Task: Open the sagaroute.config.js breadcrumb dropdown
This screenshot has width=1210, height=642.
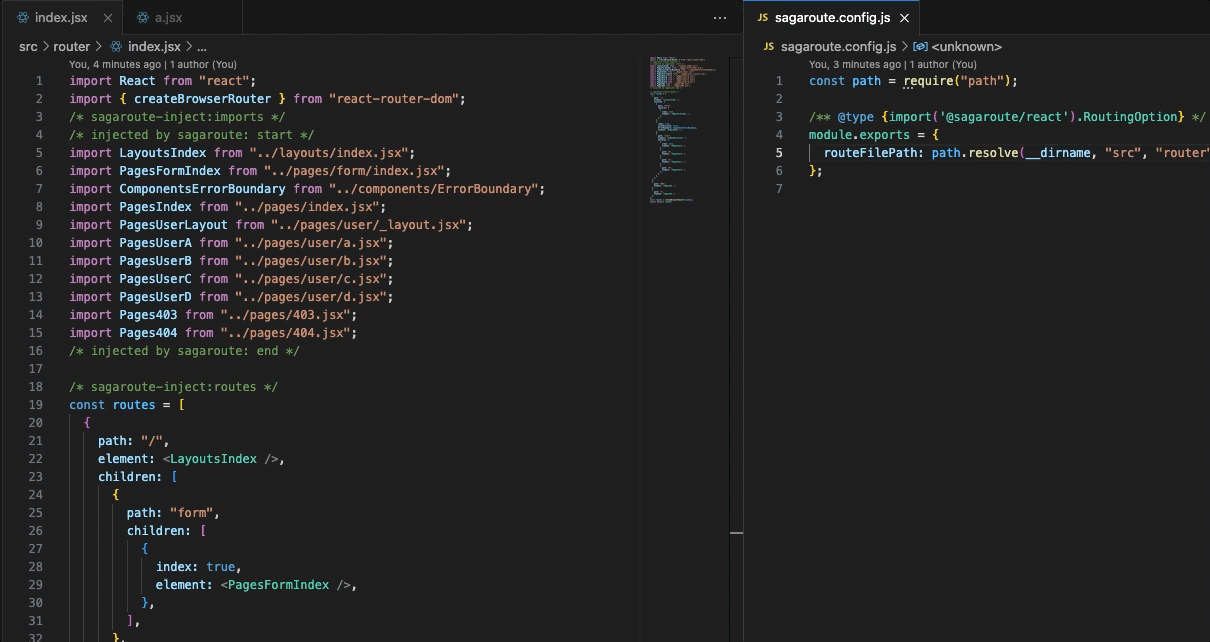Action: tap(838, 46)
